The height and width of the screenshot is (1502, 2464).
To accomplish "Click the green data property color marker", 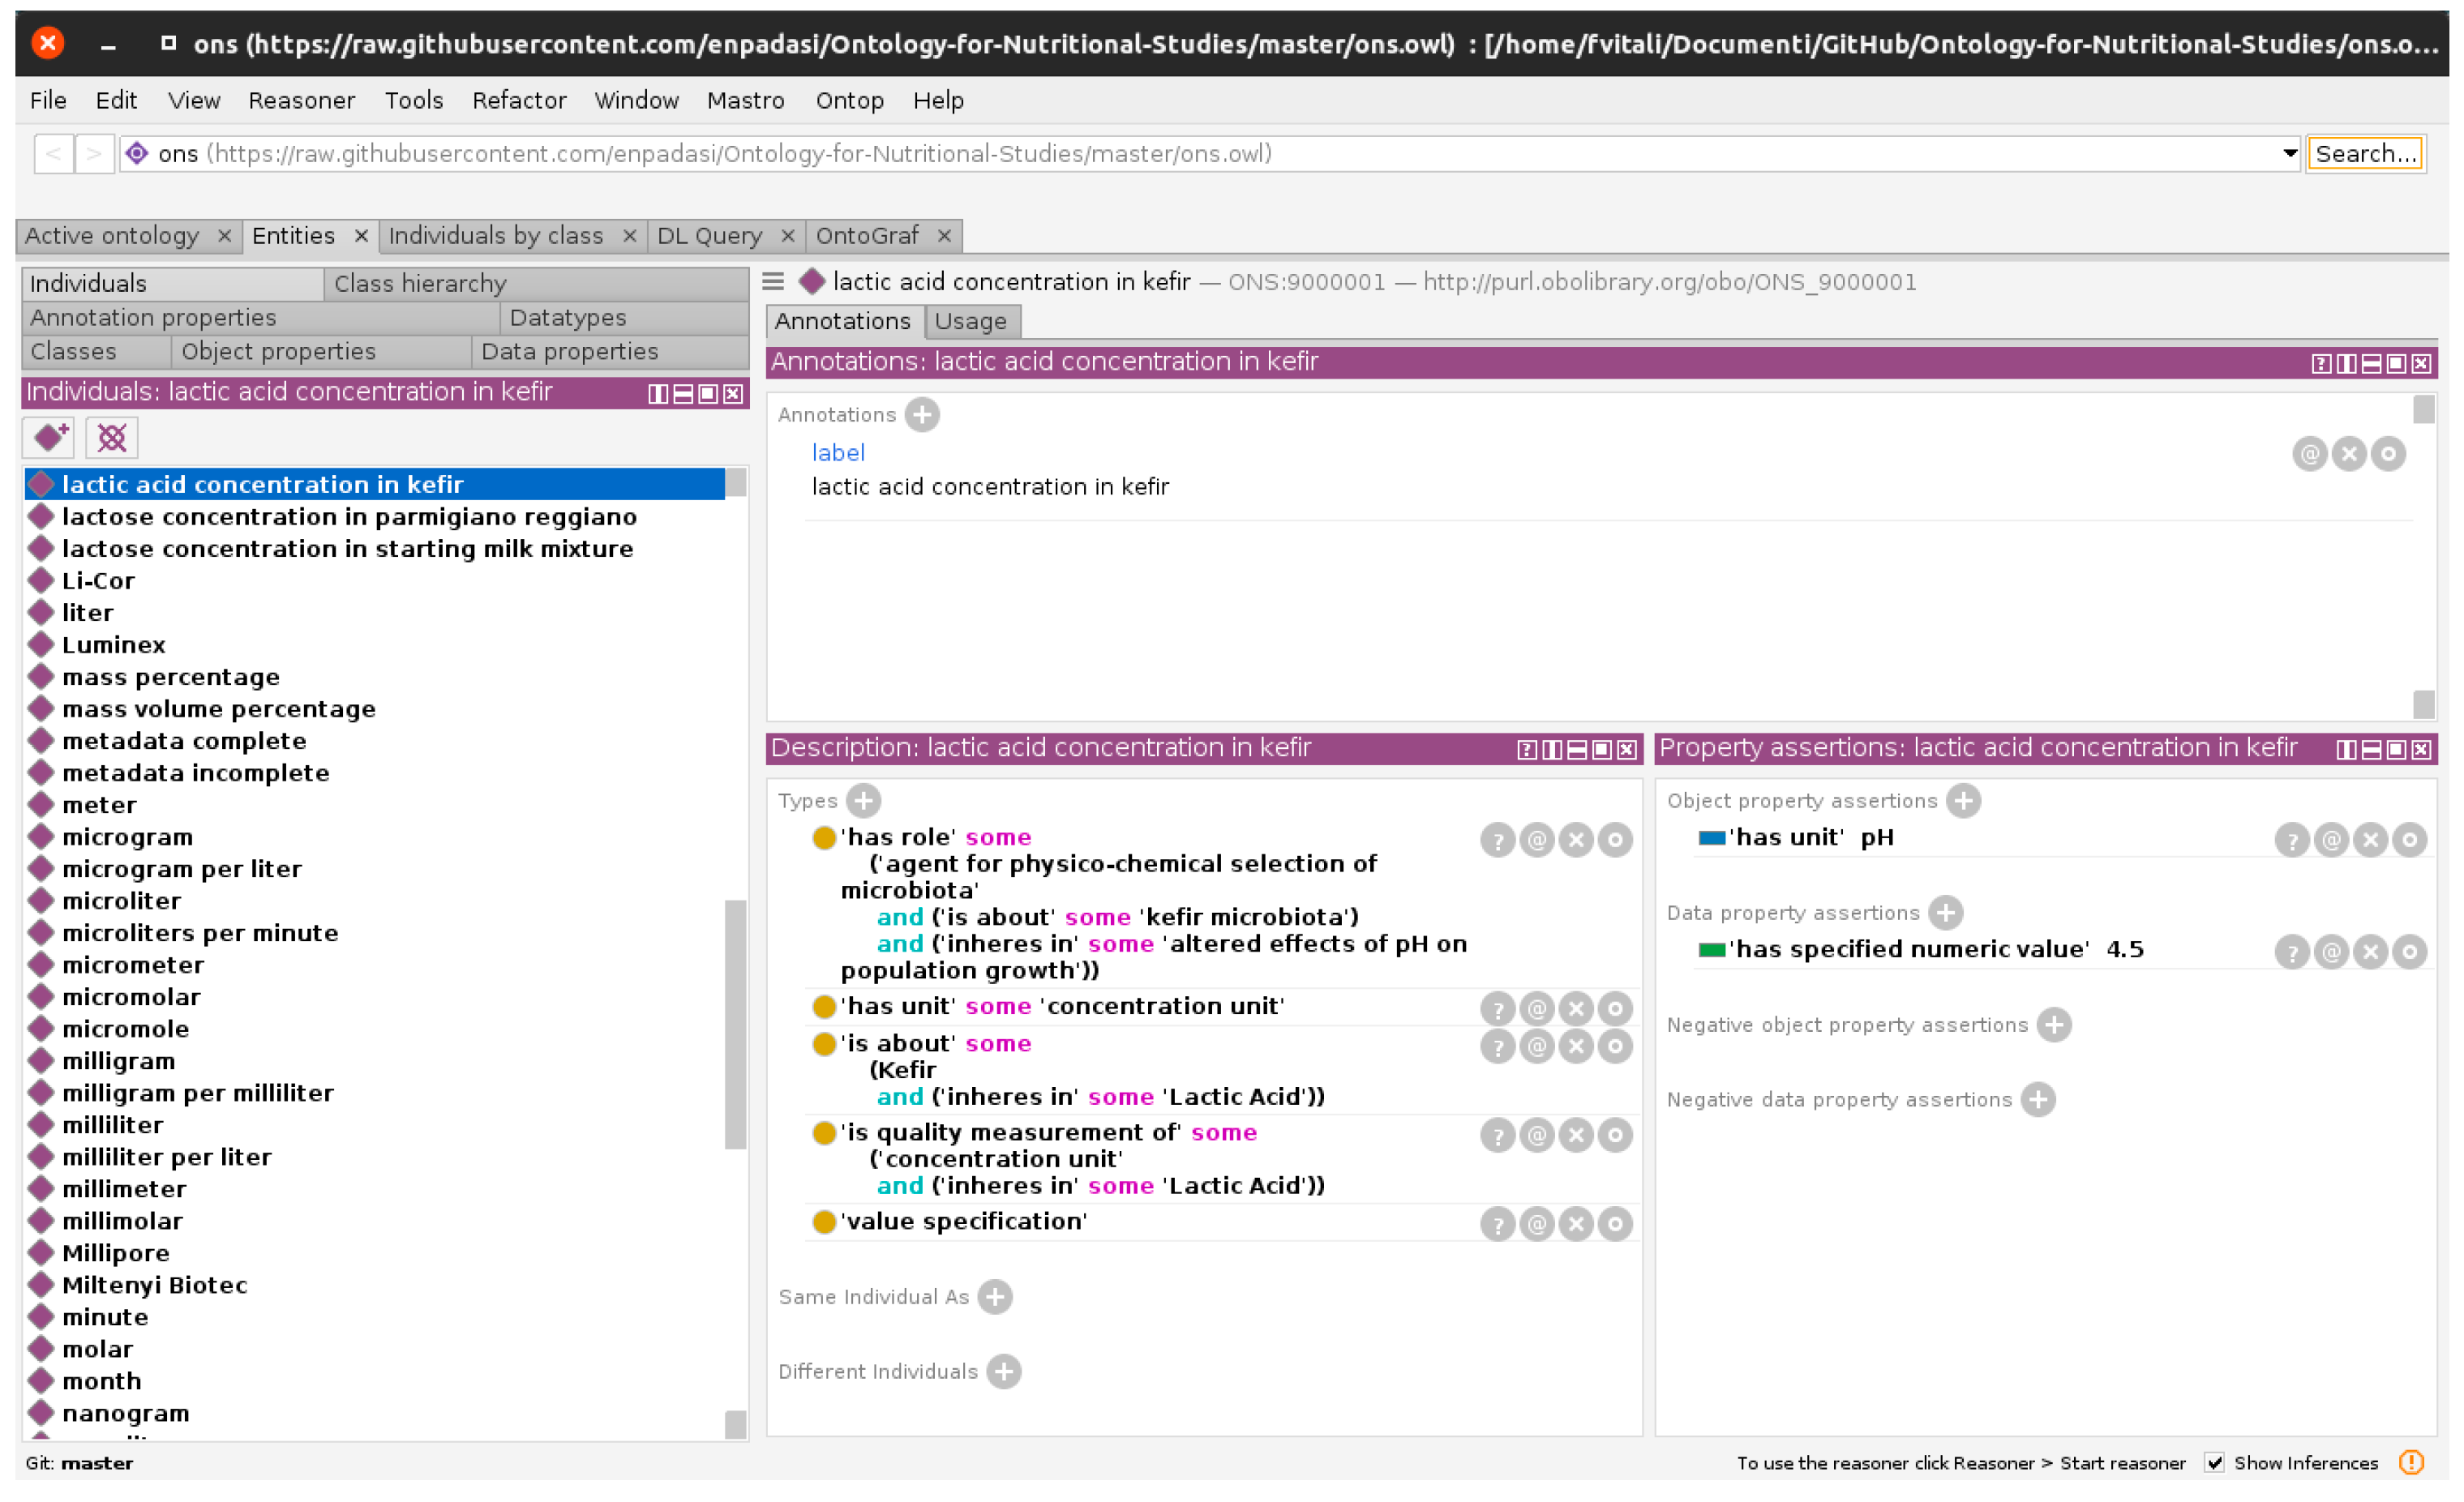I will click(x=1711, y=949).
